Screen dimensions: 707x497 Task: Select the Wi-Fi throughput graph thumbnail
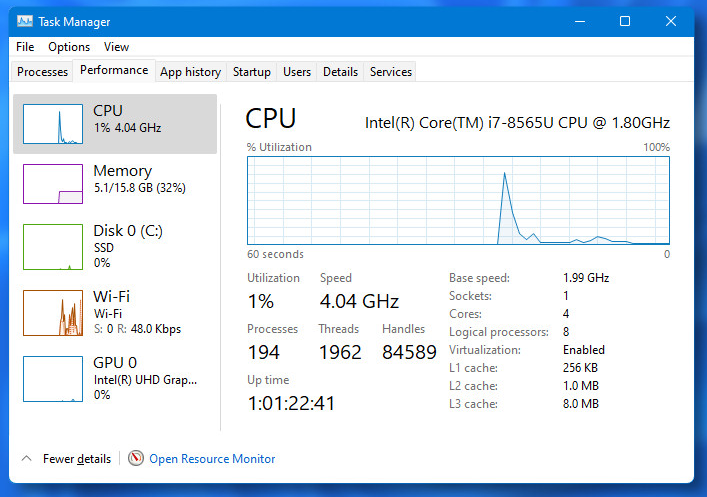point(53,313)
